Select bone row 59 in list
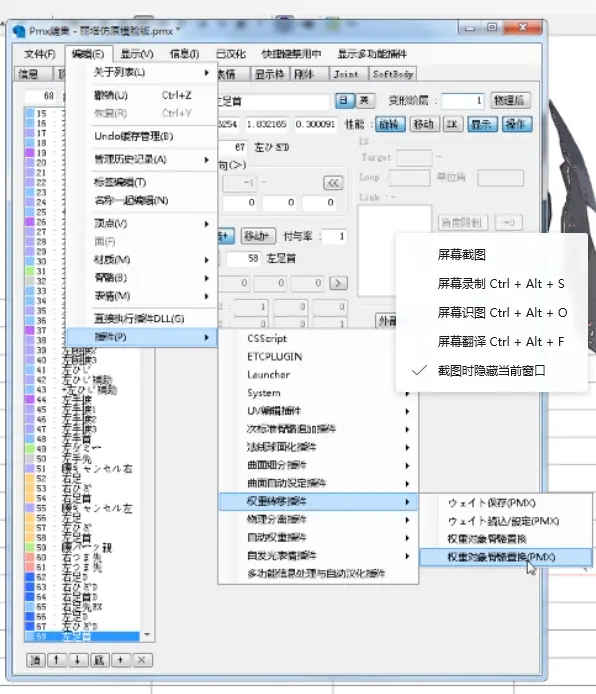The width and height of the screenshot is (596, 694). point(83,547)
